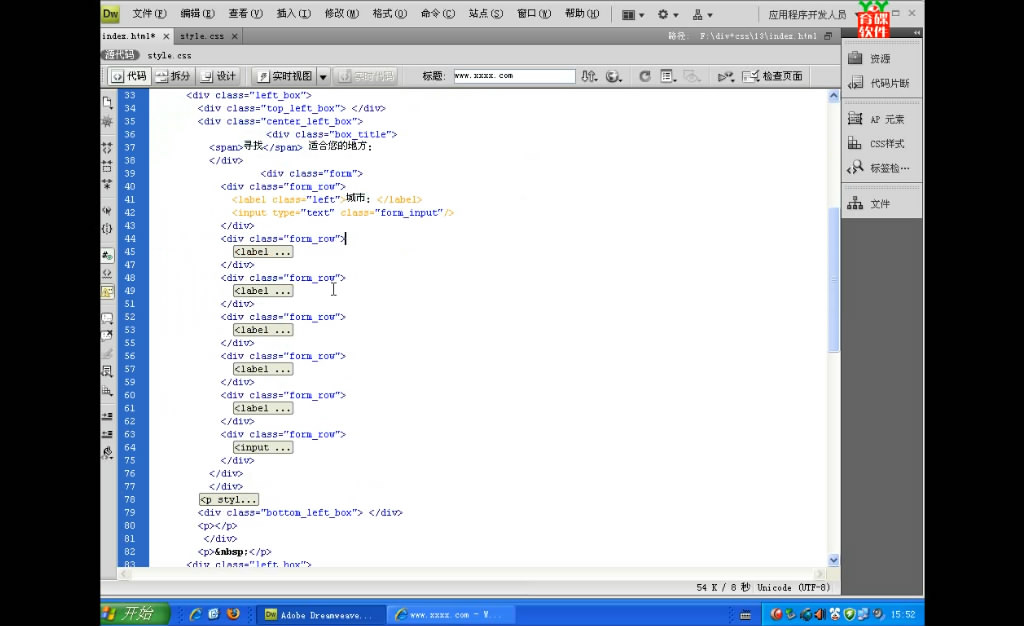Open 站点(S) menu

point(486,14)
